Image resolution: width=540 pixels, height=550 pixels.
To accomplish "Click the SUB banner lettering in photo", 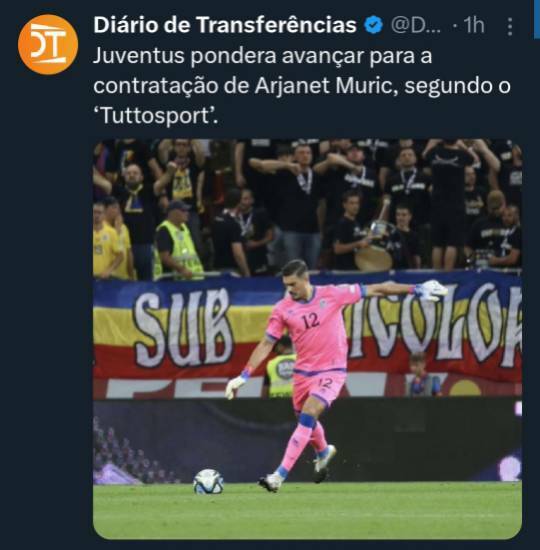I will [183, 328].
